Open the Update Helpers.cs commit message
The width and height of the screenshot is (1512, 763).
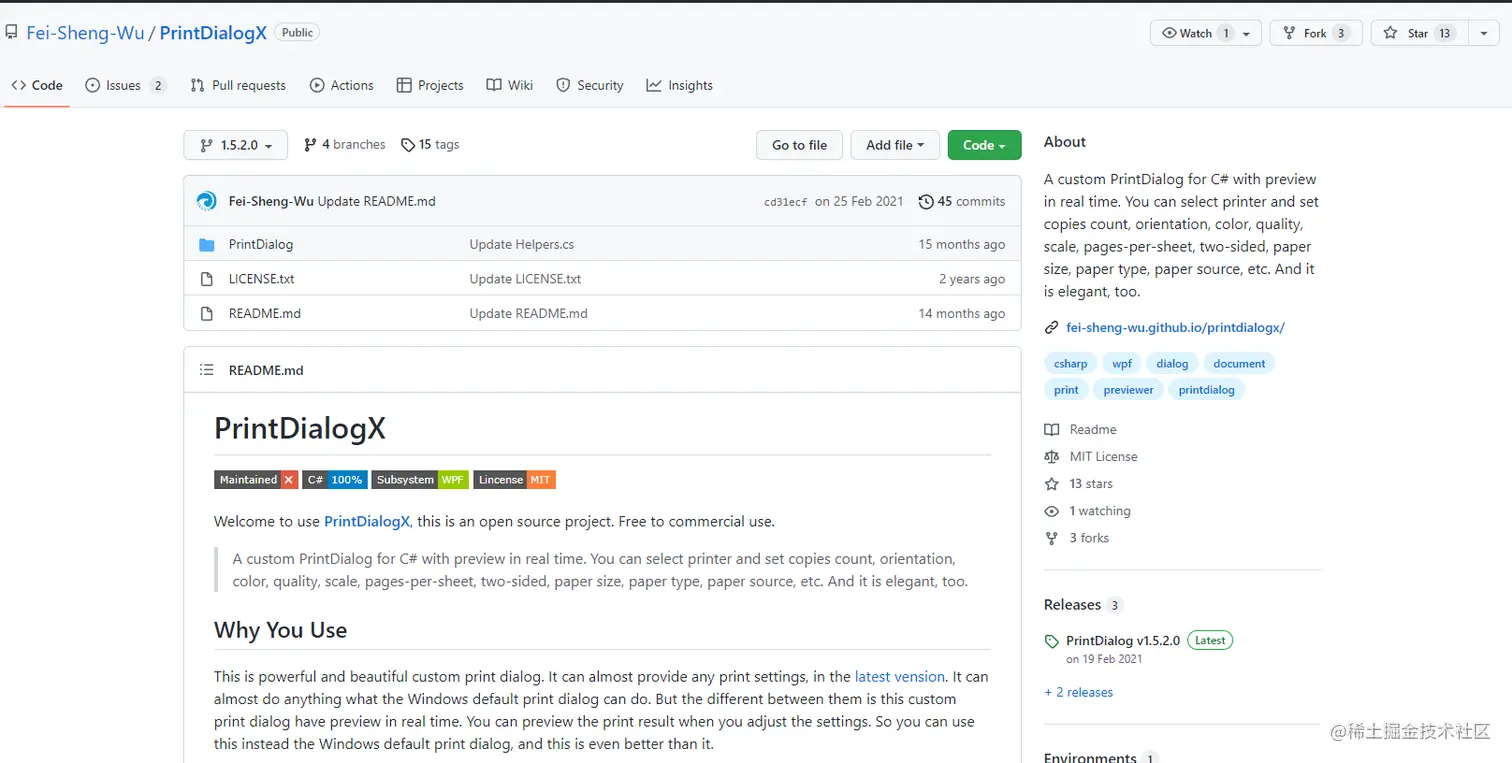click(x=522, y=244)
